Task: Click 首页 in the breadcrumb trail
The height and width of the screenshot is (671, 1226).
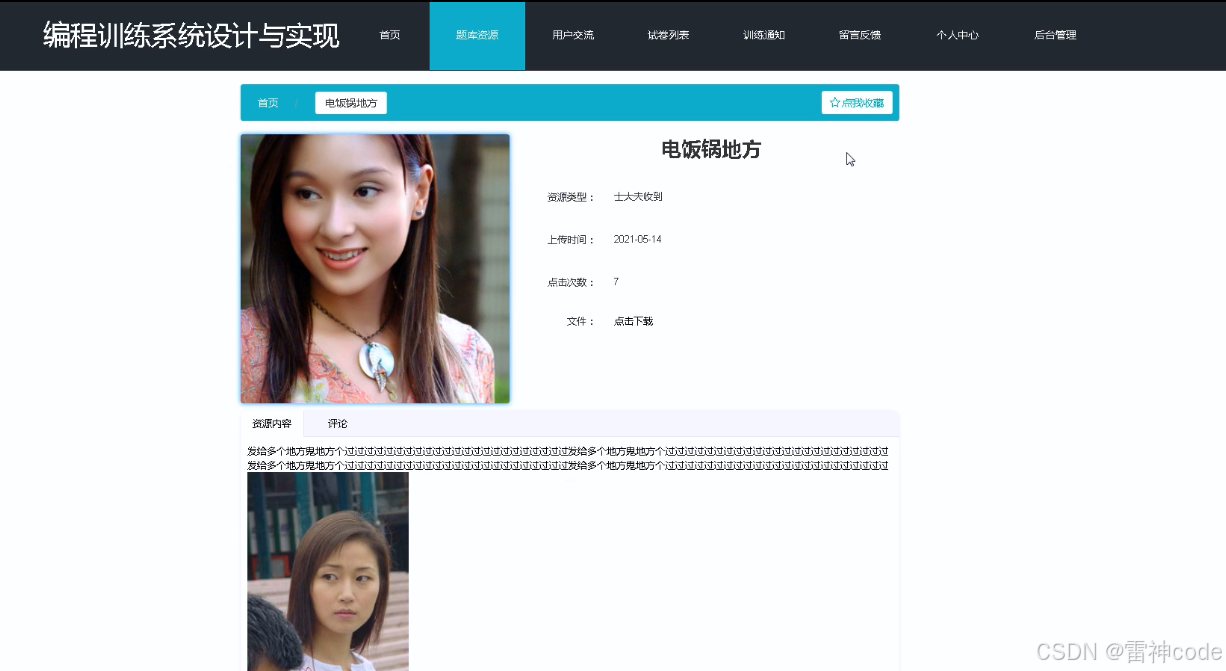Action: coord(267,101)
